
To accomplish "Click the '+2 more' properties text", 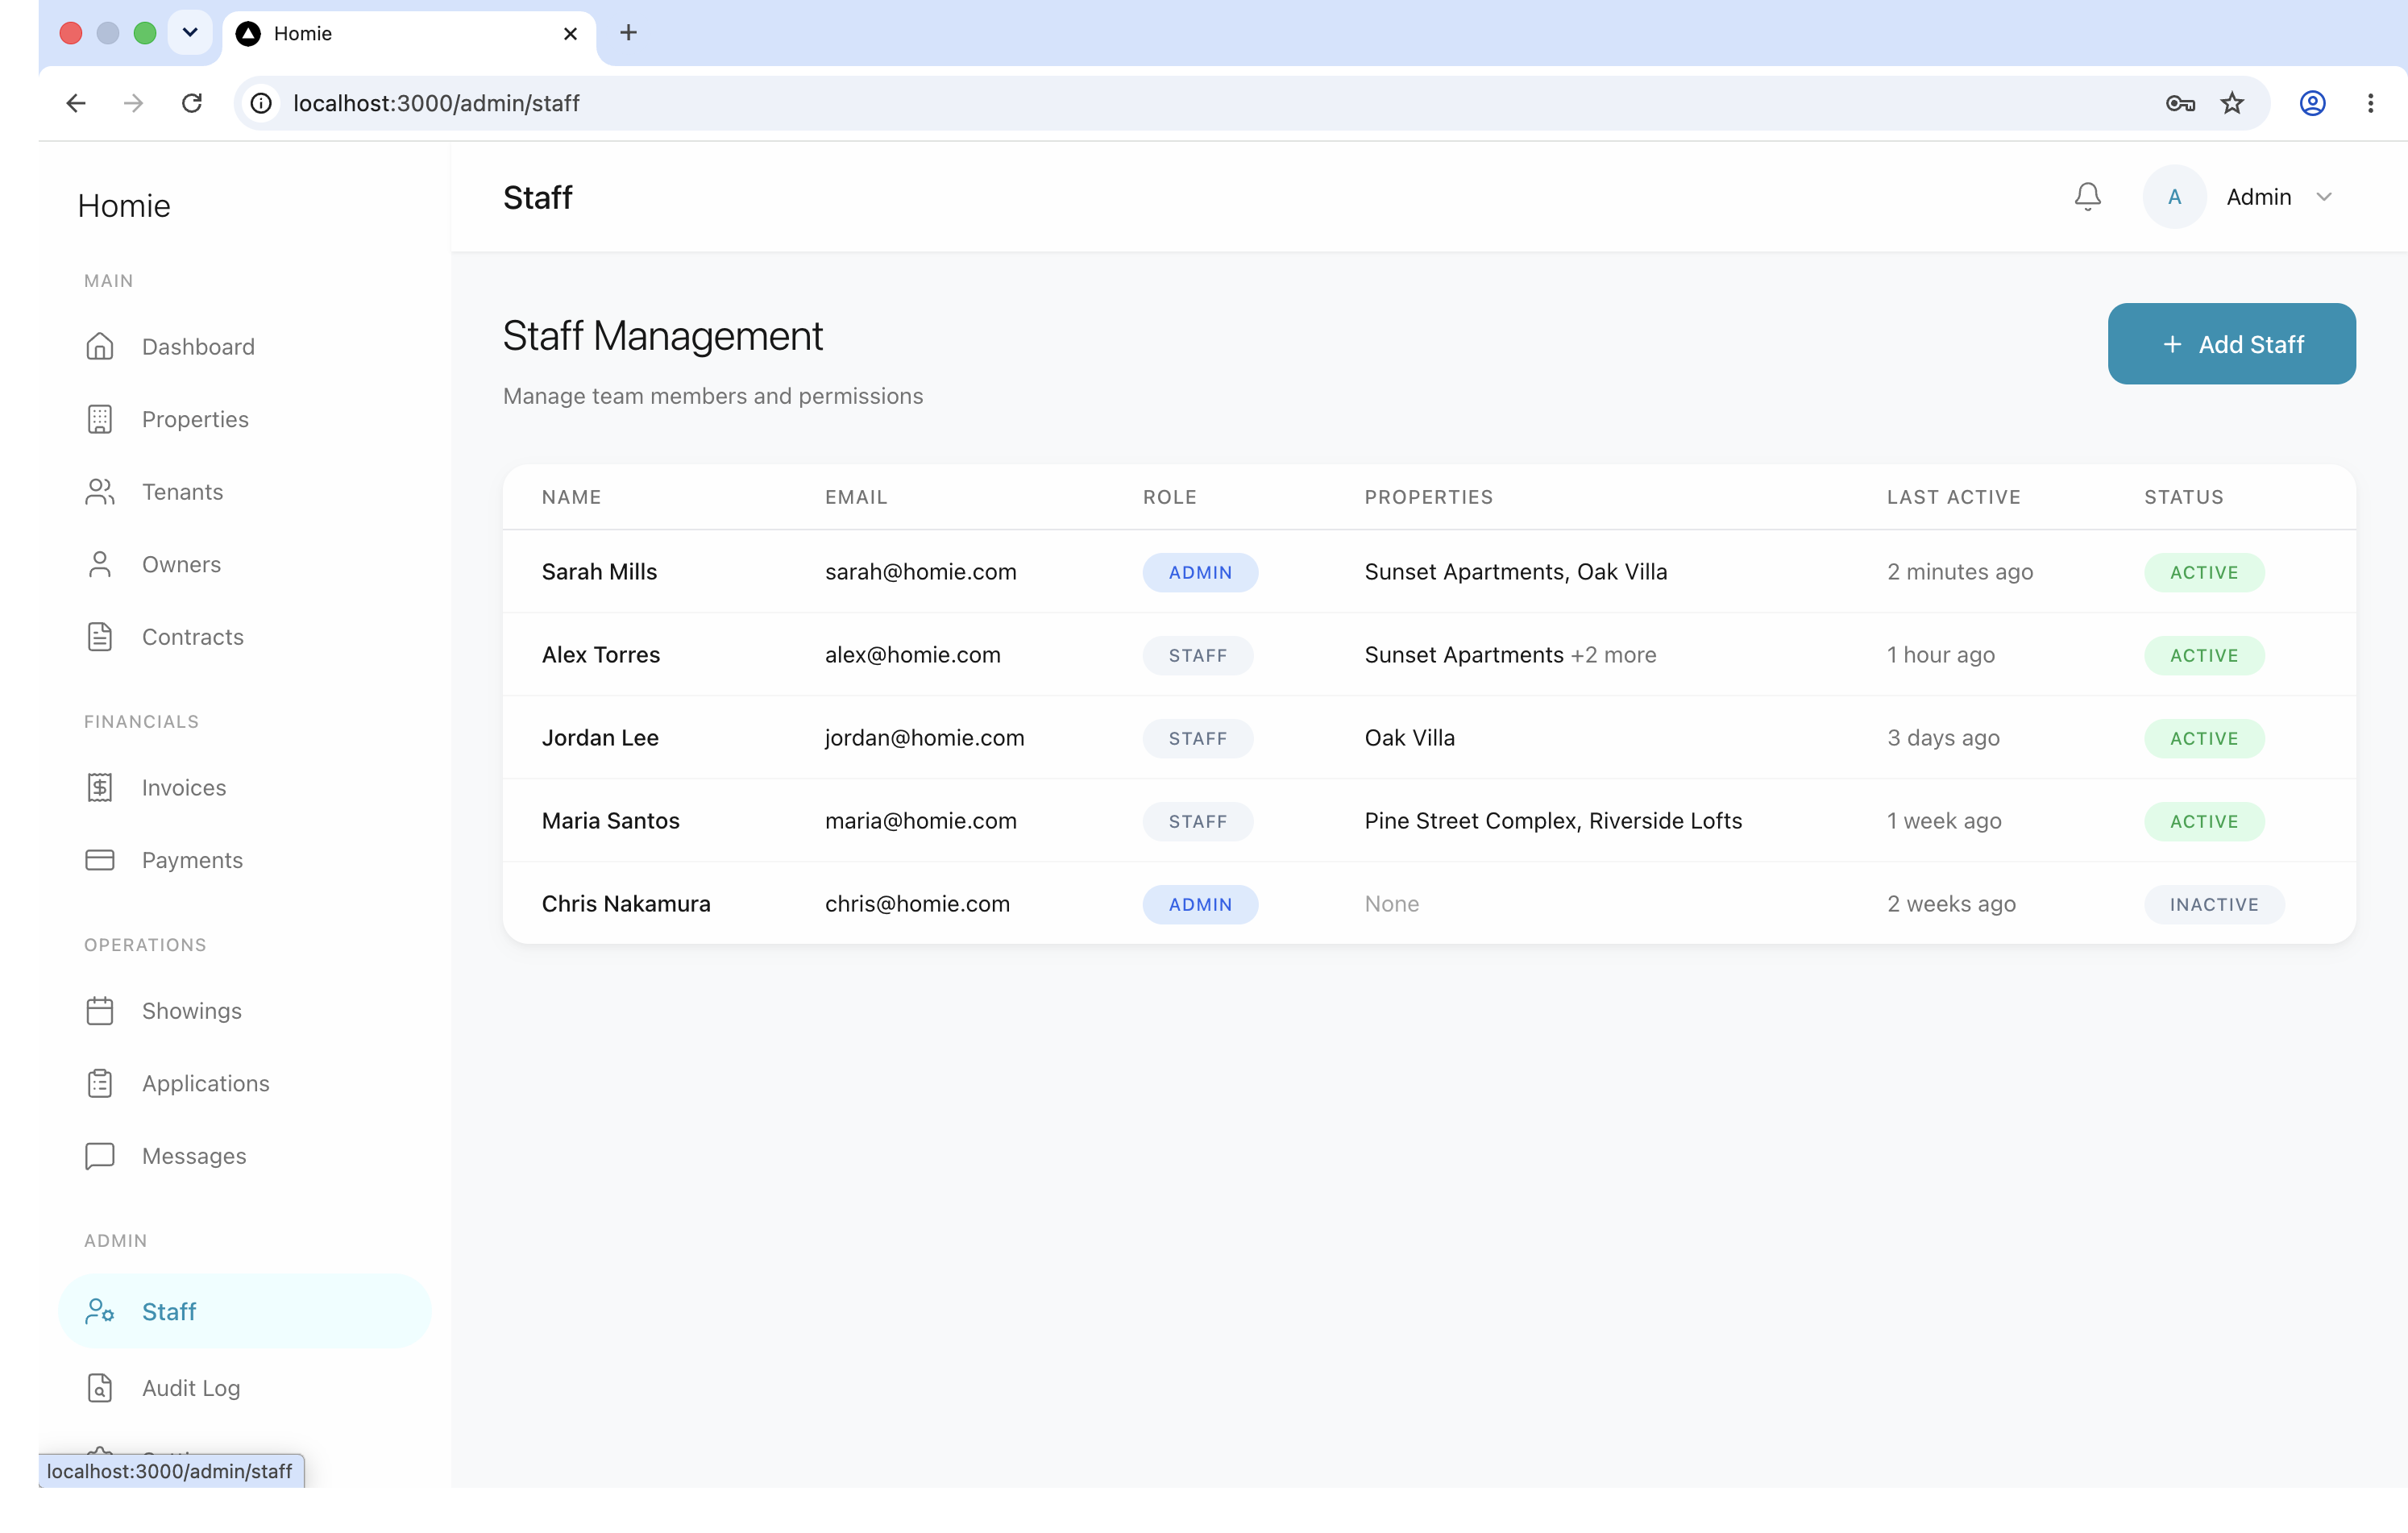I will click(1613, 655).
